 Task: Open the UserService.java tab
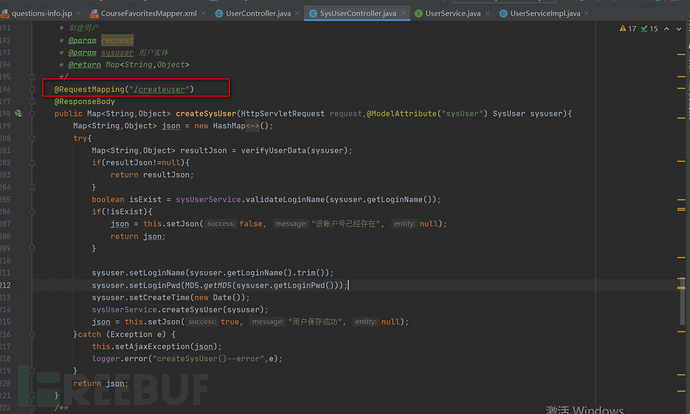(x=453, y=13)
